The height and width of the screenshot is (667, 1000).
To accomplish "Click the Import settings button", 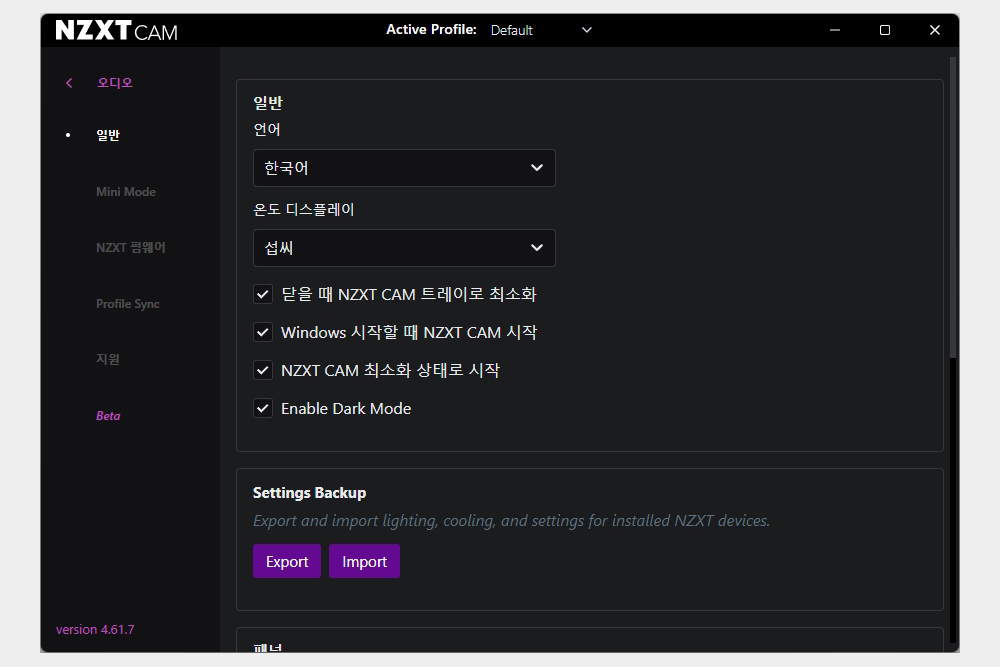I will 364,561.
